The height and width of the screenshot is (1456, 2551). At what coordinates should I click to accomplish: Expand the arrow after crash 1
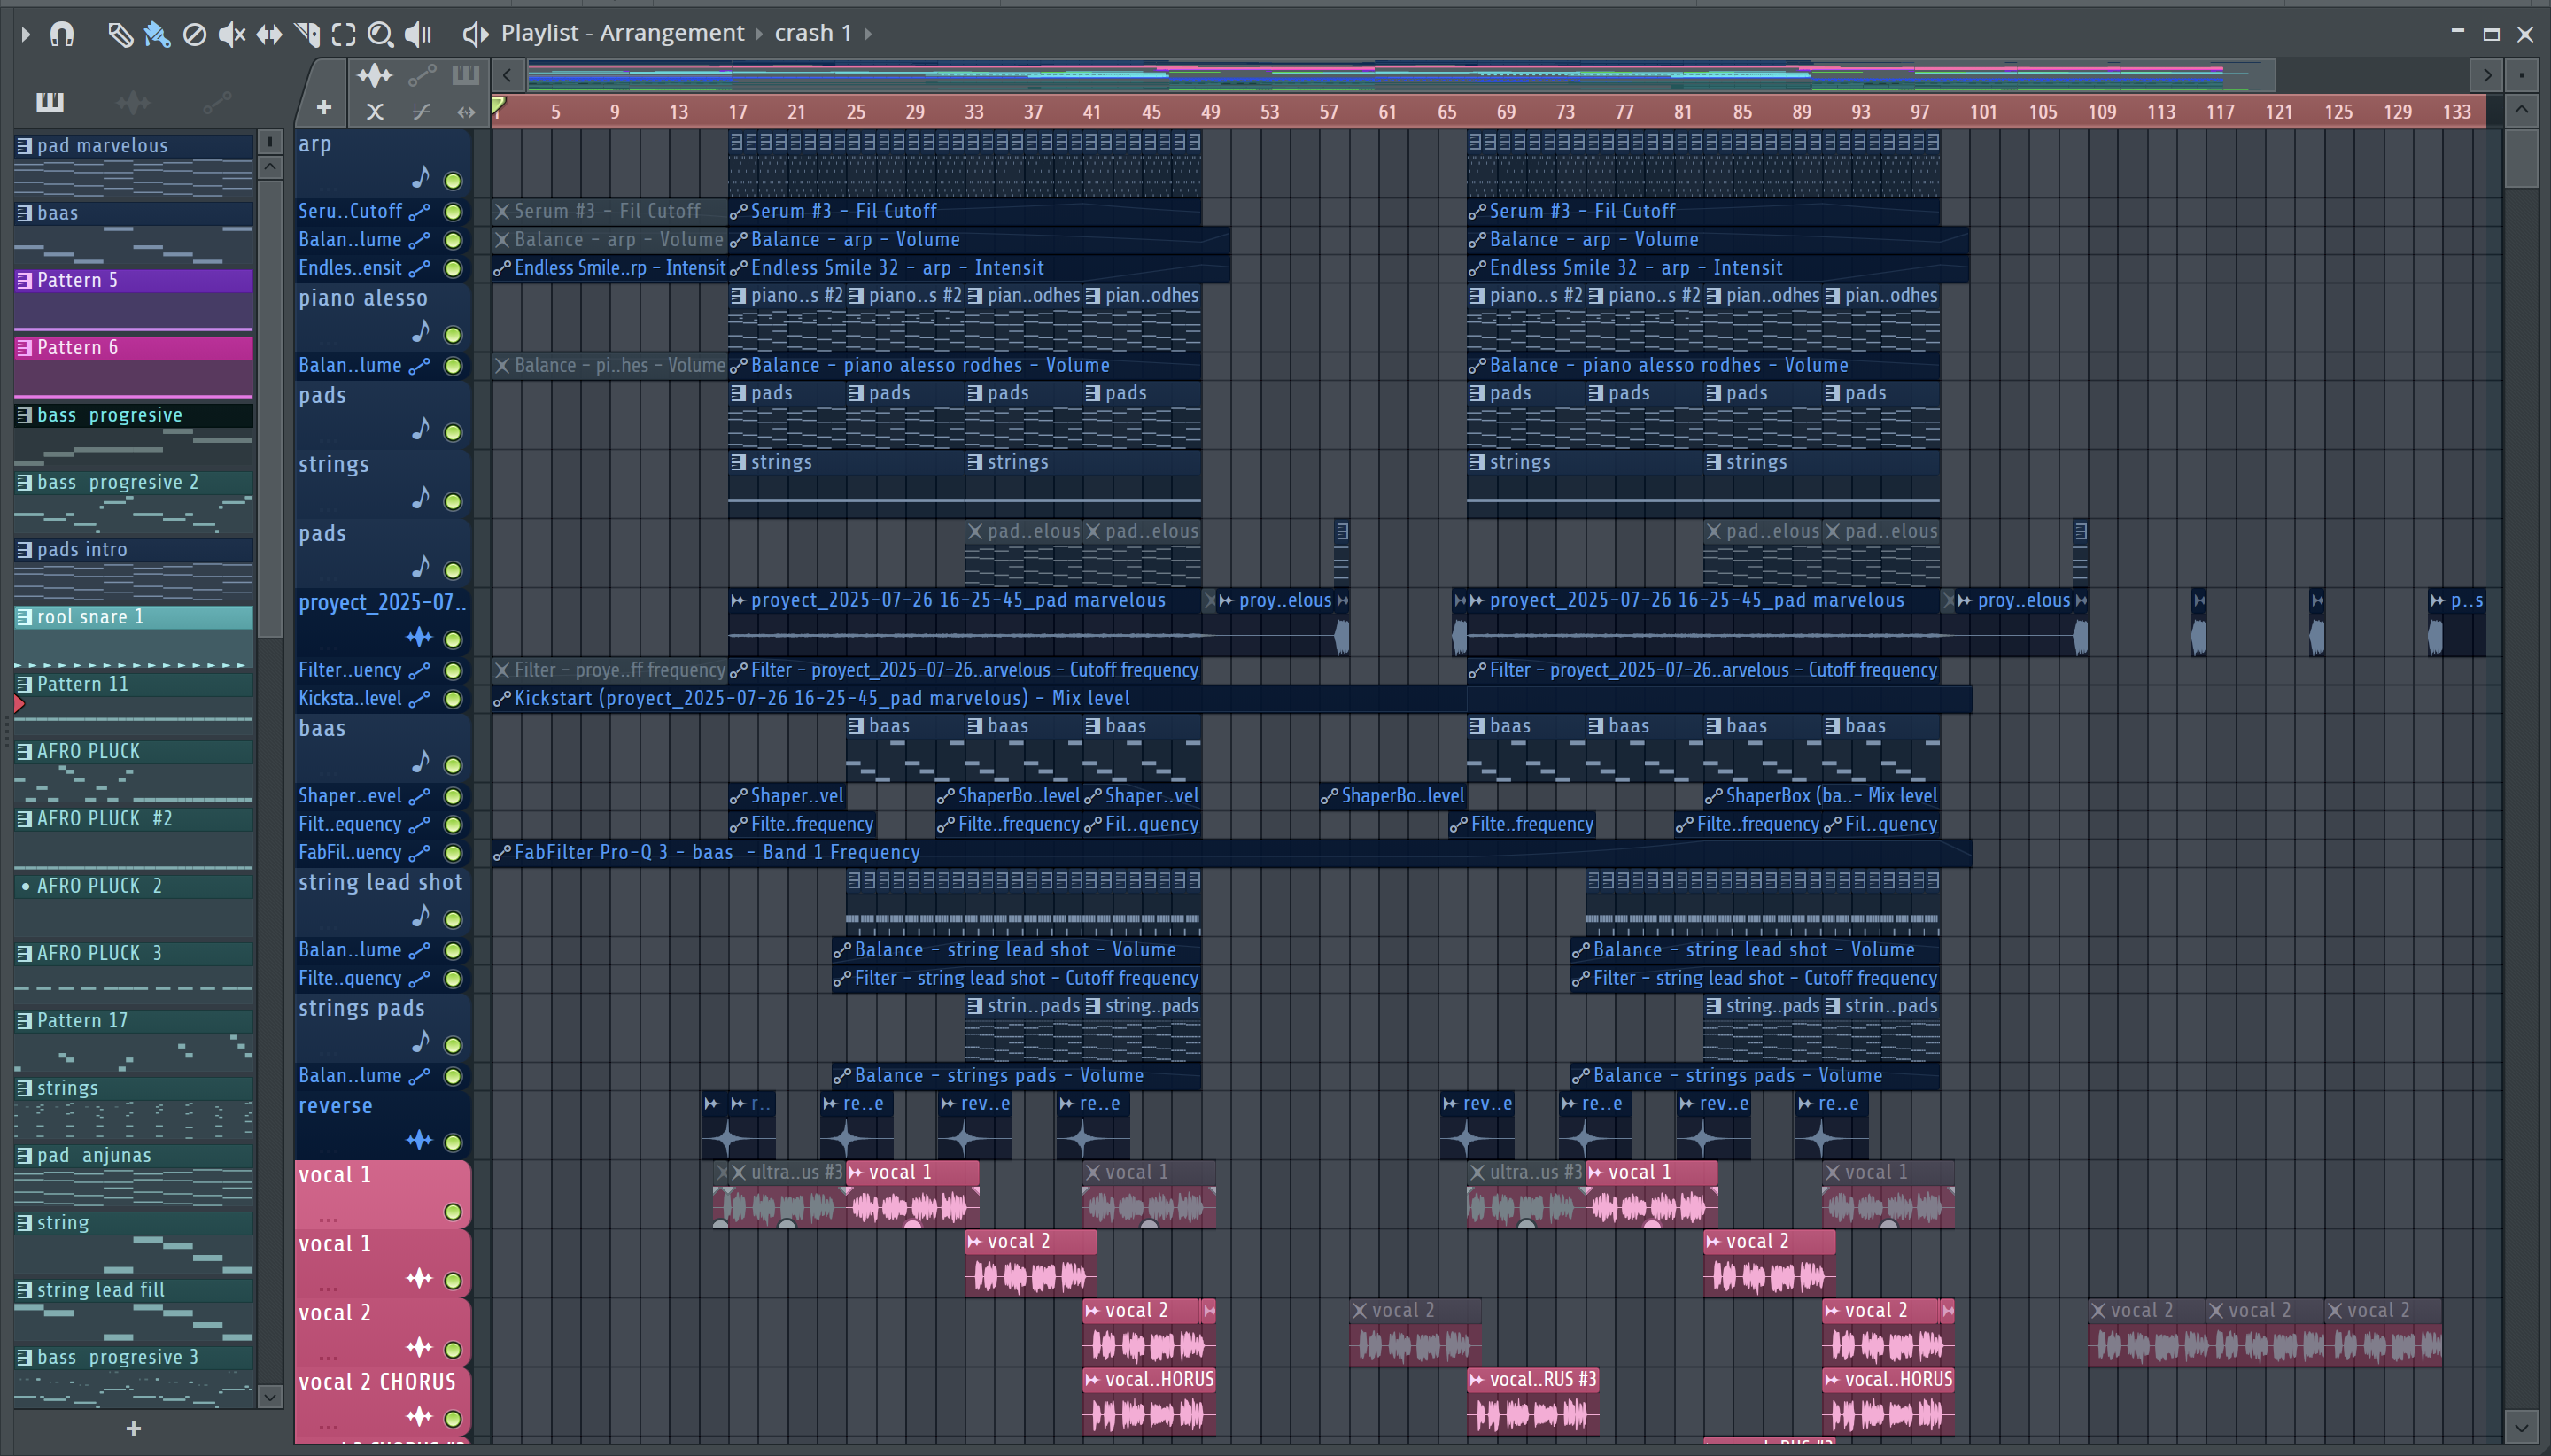pos(868,34)
